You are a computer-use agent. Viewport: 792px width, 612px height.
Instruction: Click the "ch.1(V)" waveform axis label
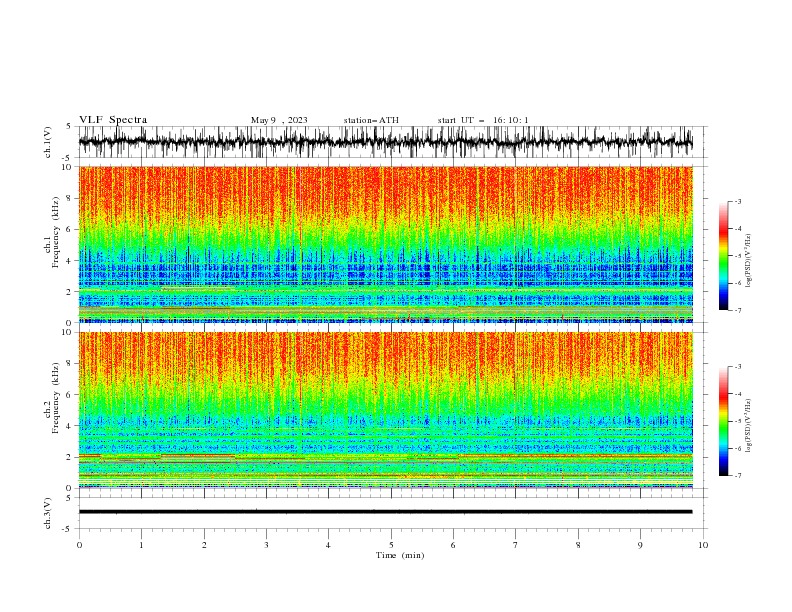pos(48,142)
